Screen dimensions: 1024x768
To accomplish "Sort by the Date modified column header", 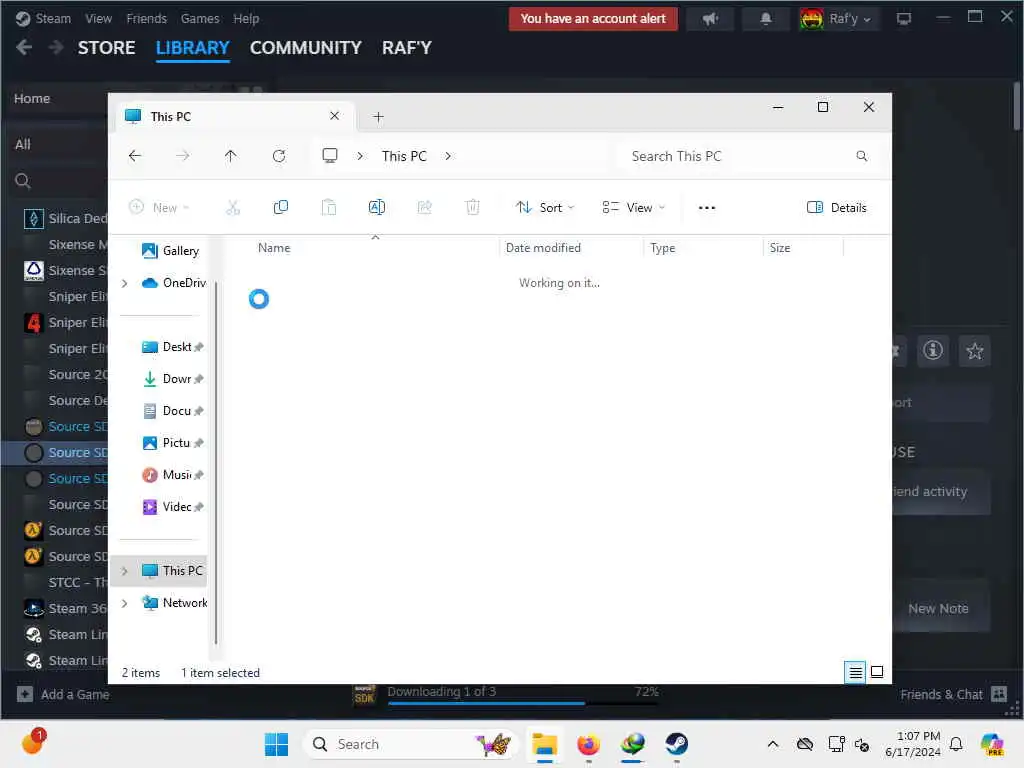I will pyautogui.click(x=543, y=248).
